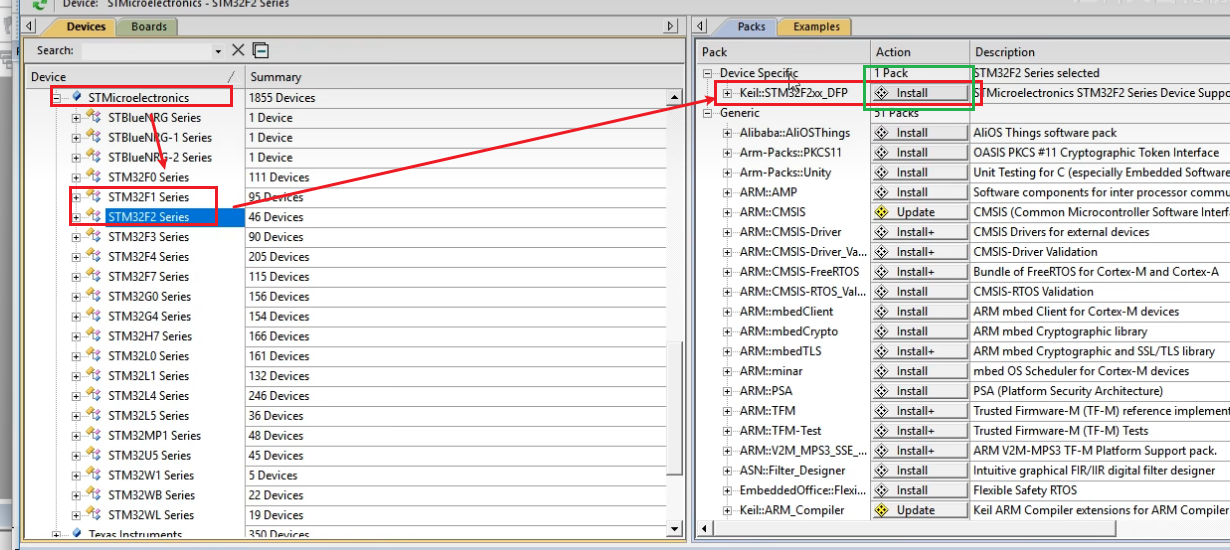Install the Arm-Packs::PKCS11 pack
Image resolution: width=1230 pixels, height=550 pixels.
tap(920, 153)
